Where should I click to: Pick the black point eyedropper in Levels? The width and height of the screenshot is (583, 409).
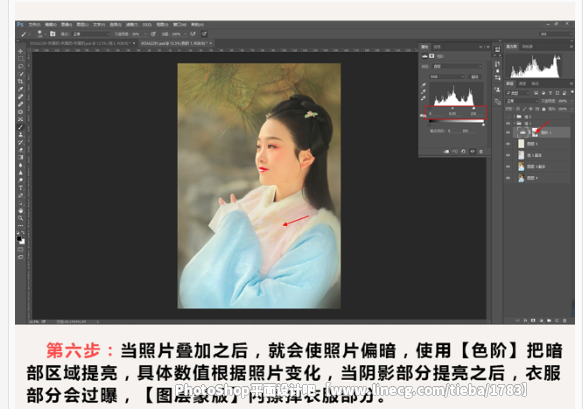coord(423,85)
